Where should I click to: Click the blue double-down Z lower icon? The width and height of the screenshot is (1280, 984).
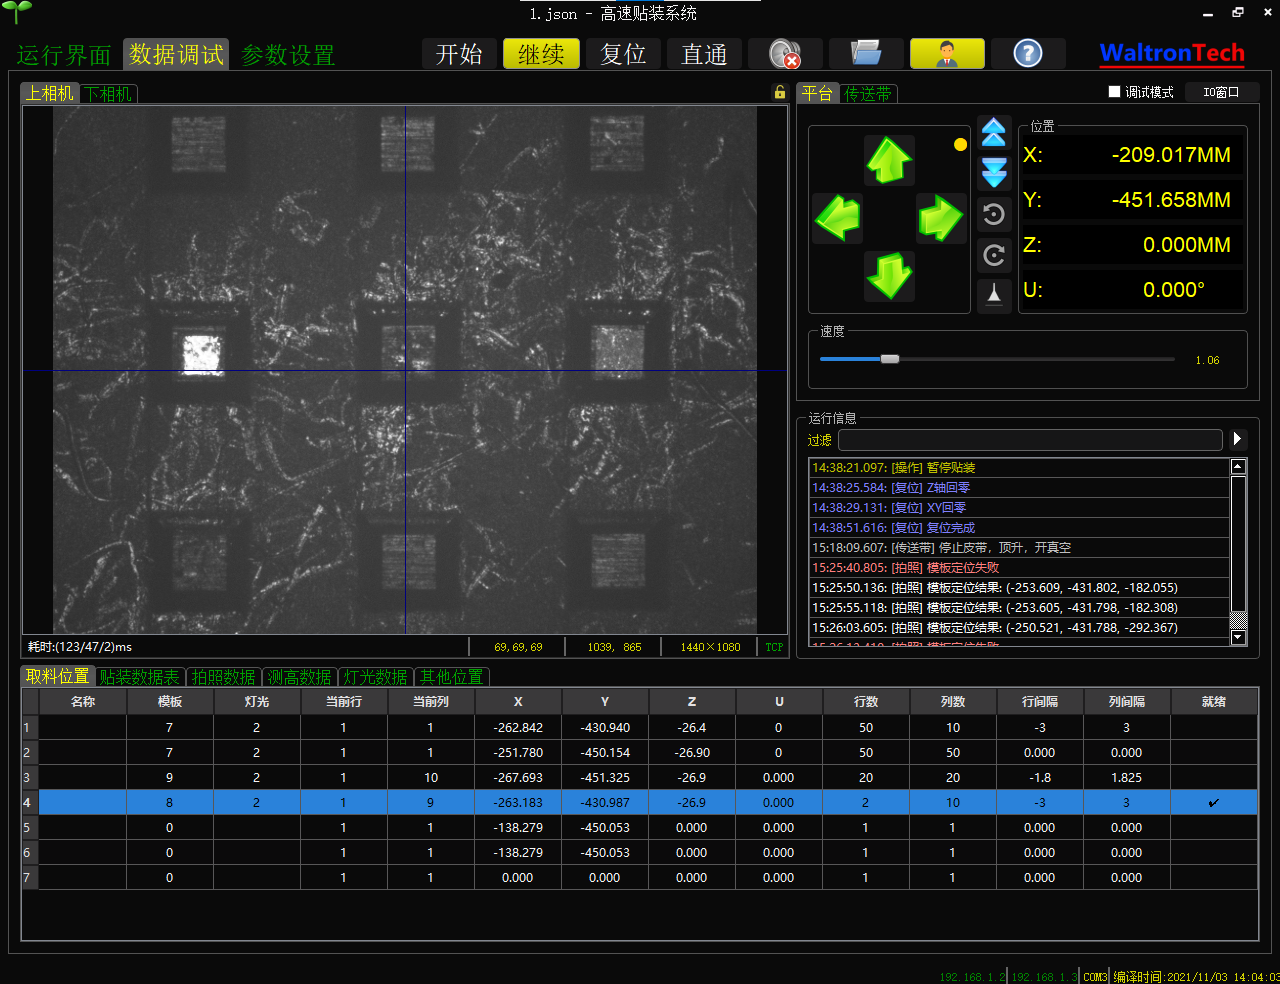(x=994, y=172)
